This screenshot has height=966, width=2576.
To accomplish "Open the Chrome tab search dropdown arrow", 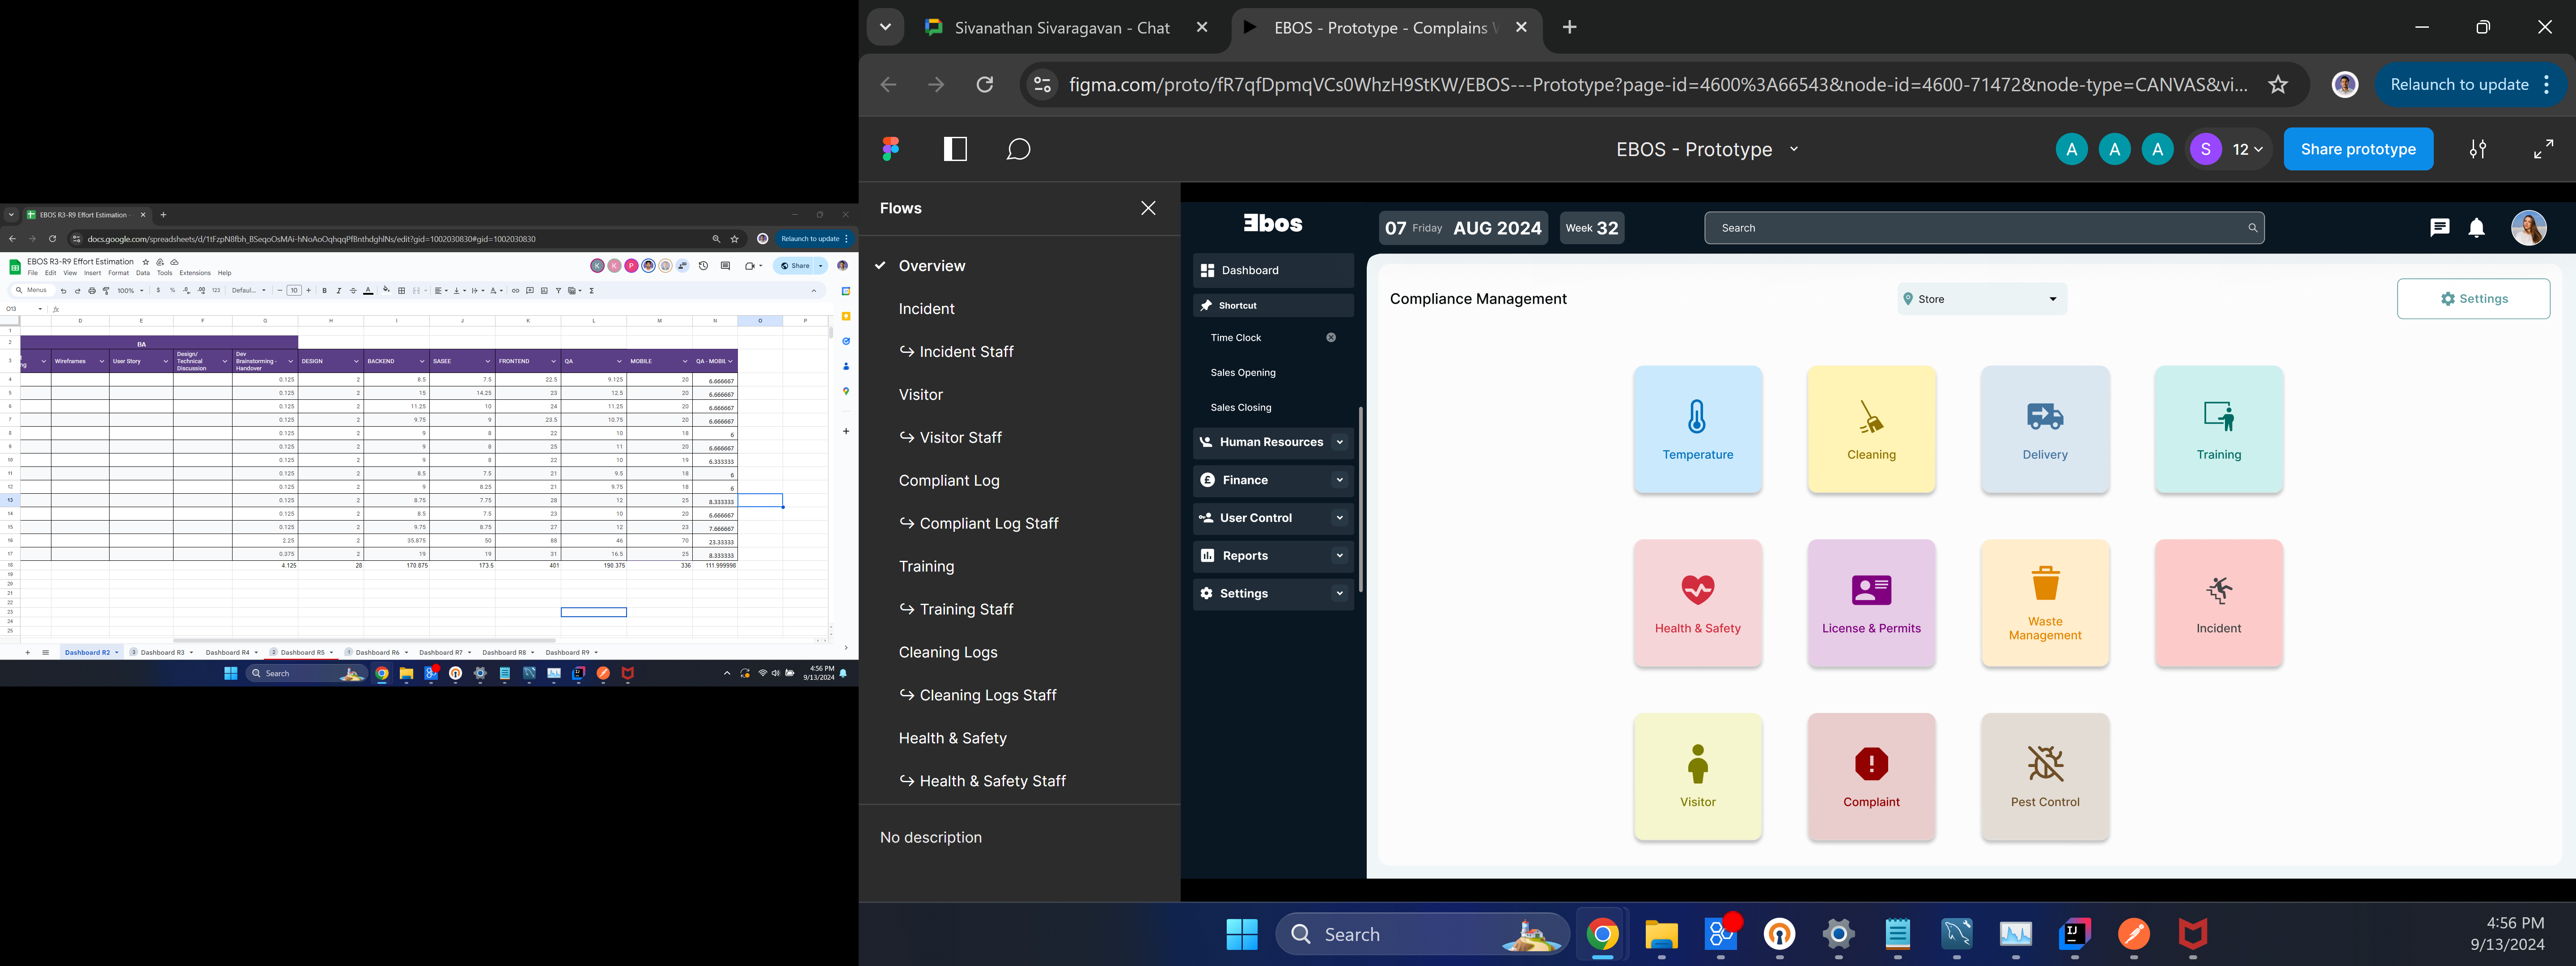I will (x=885, y=27).
